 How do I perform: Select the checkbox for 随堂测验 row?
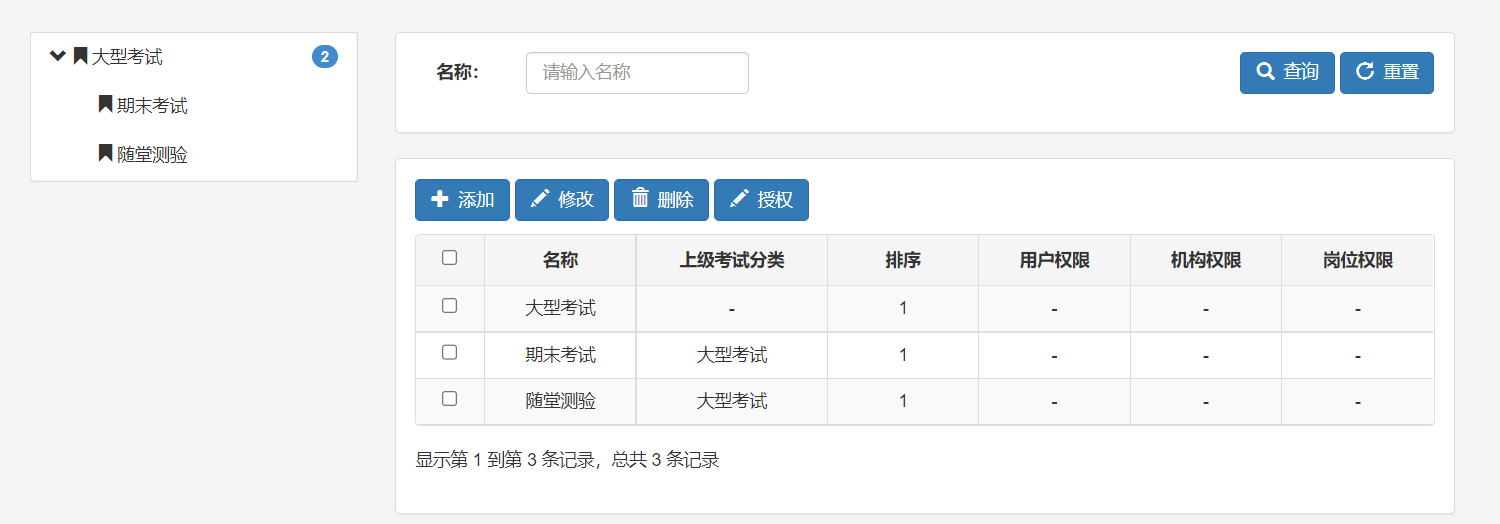point(449,399)
